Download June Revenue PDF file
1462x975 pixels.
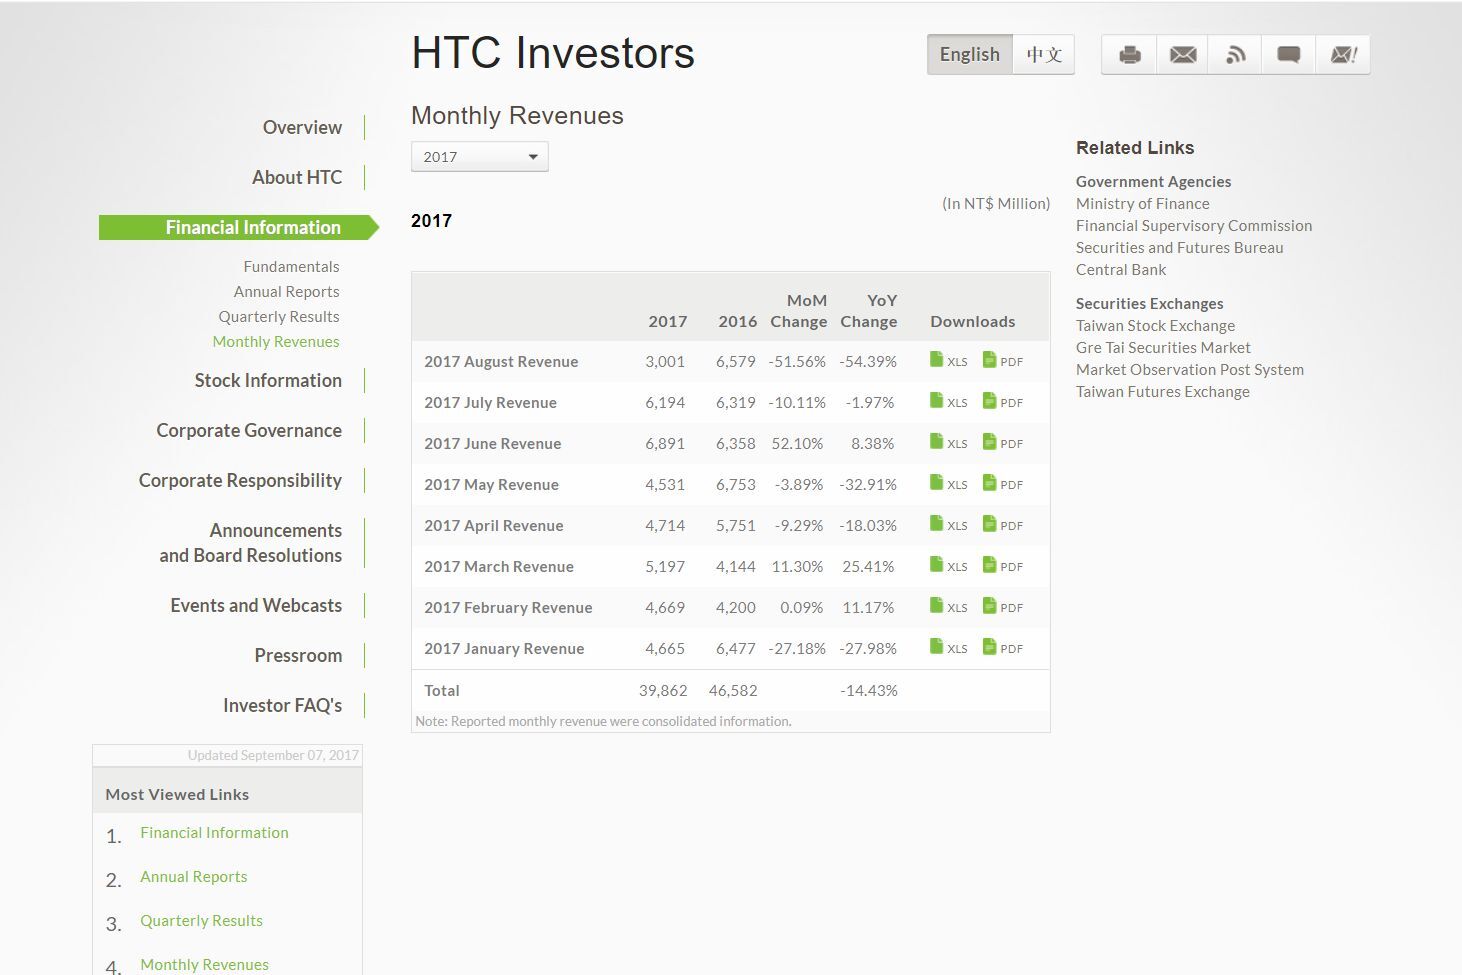(1003, 442)
